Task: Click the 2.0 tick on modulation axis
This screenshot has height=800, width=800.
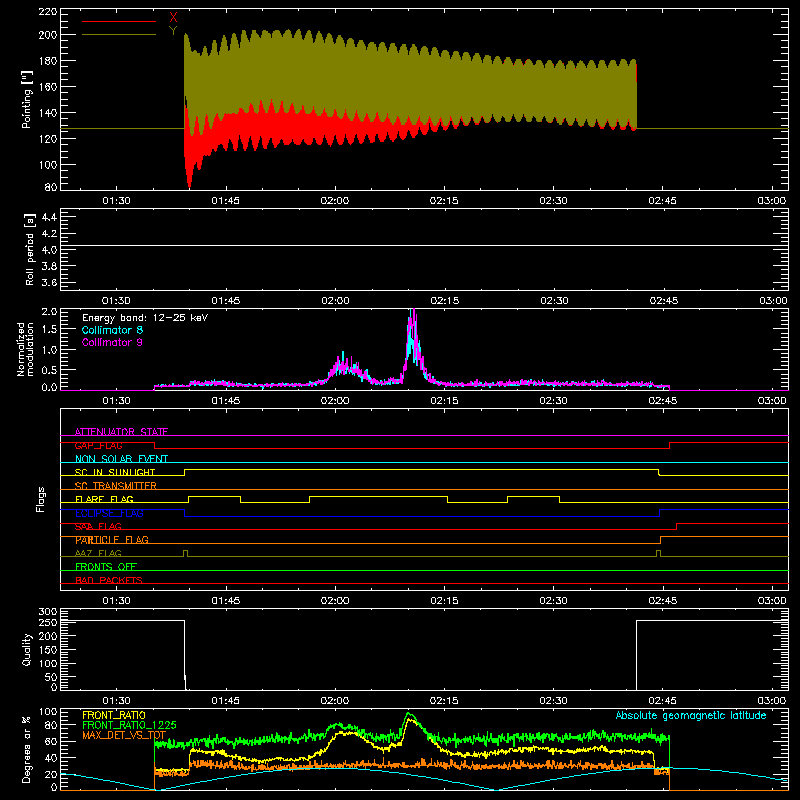Action: (x=49, y=311)
